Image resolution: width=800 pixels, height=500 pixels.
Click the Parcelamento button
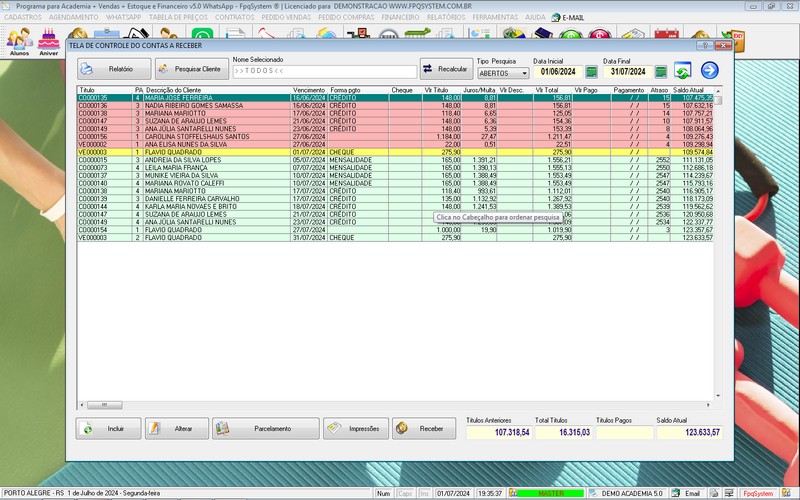(266, 429)
